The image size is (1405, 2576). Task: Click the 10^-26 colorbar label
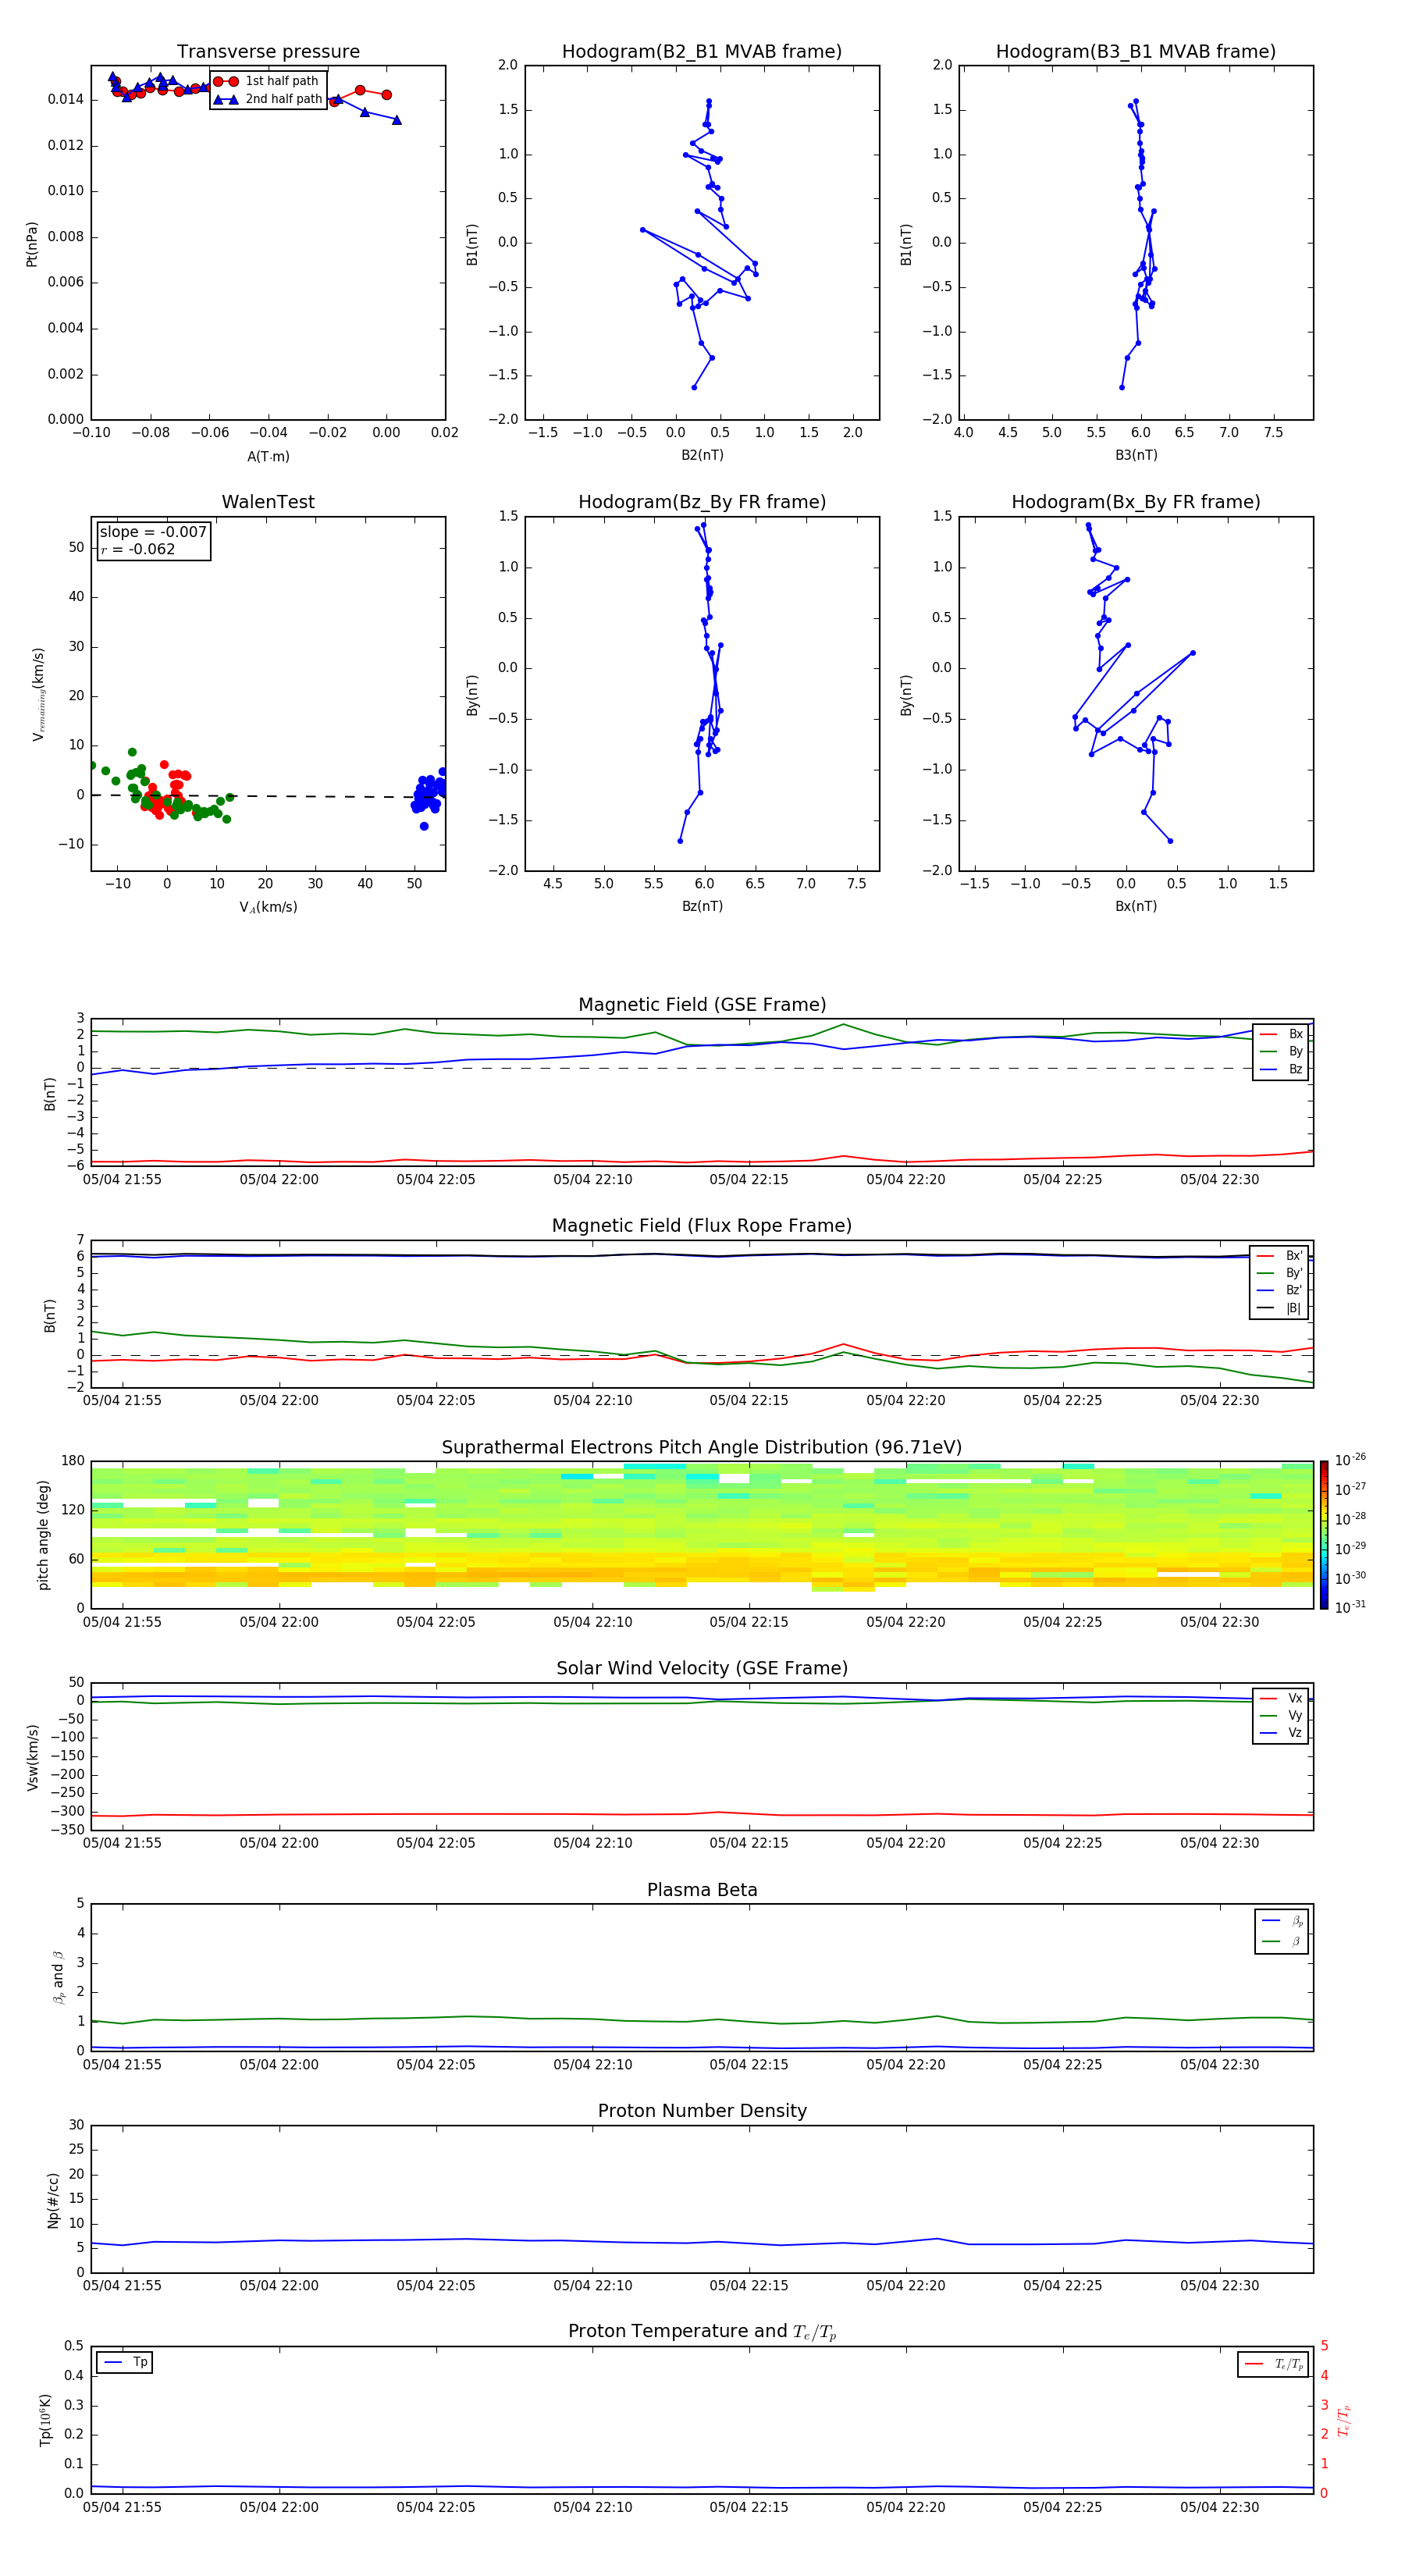pyautogui.click(x=1350, y=1460)
